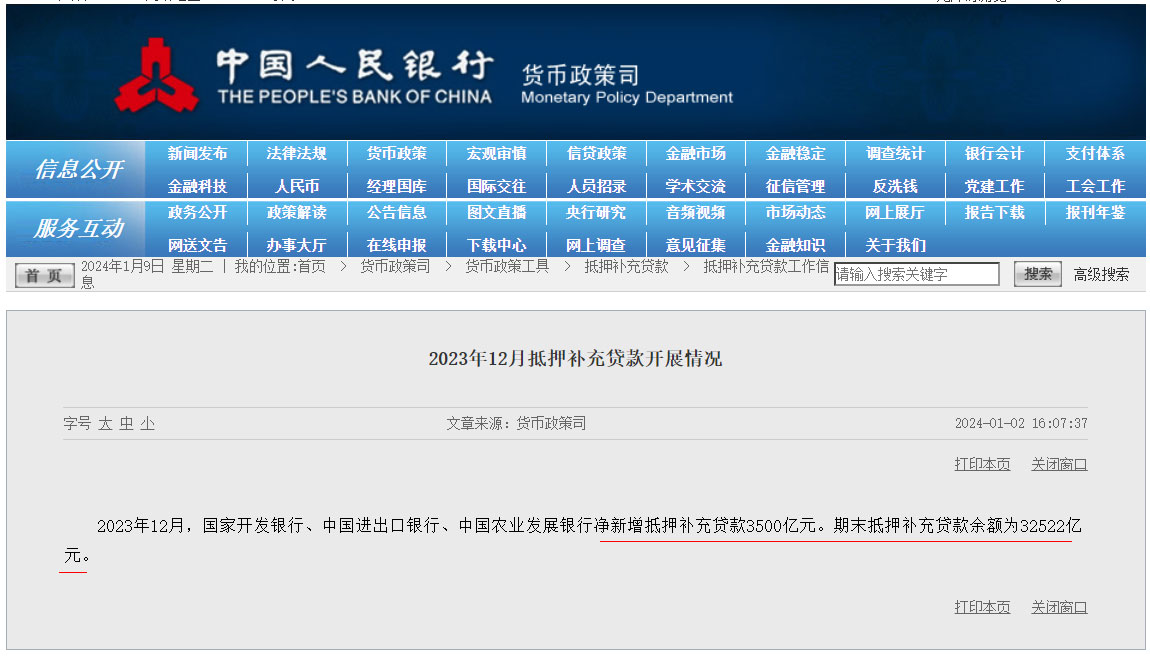Open 征信管理 from the navigation
Viewport: 1150px width, 656px height.
[796, 186]
